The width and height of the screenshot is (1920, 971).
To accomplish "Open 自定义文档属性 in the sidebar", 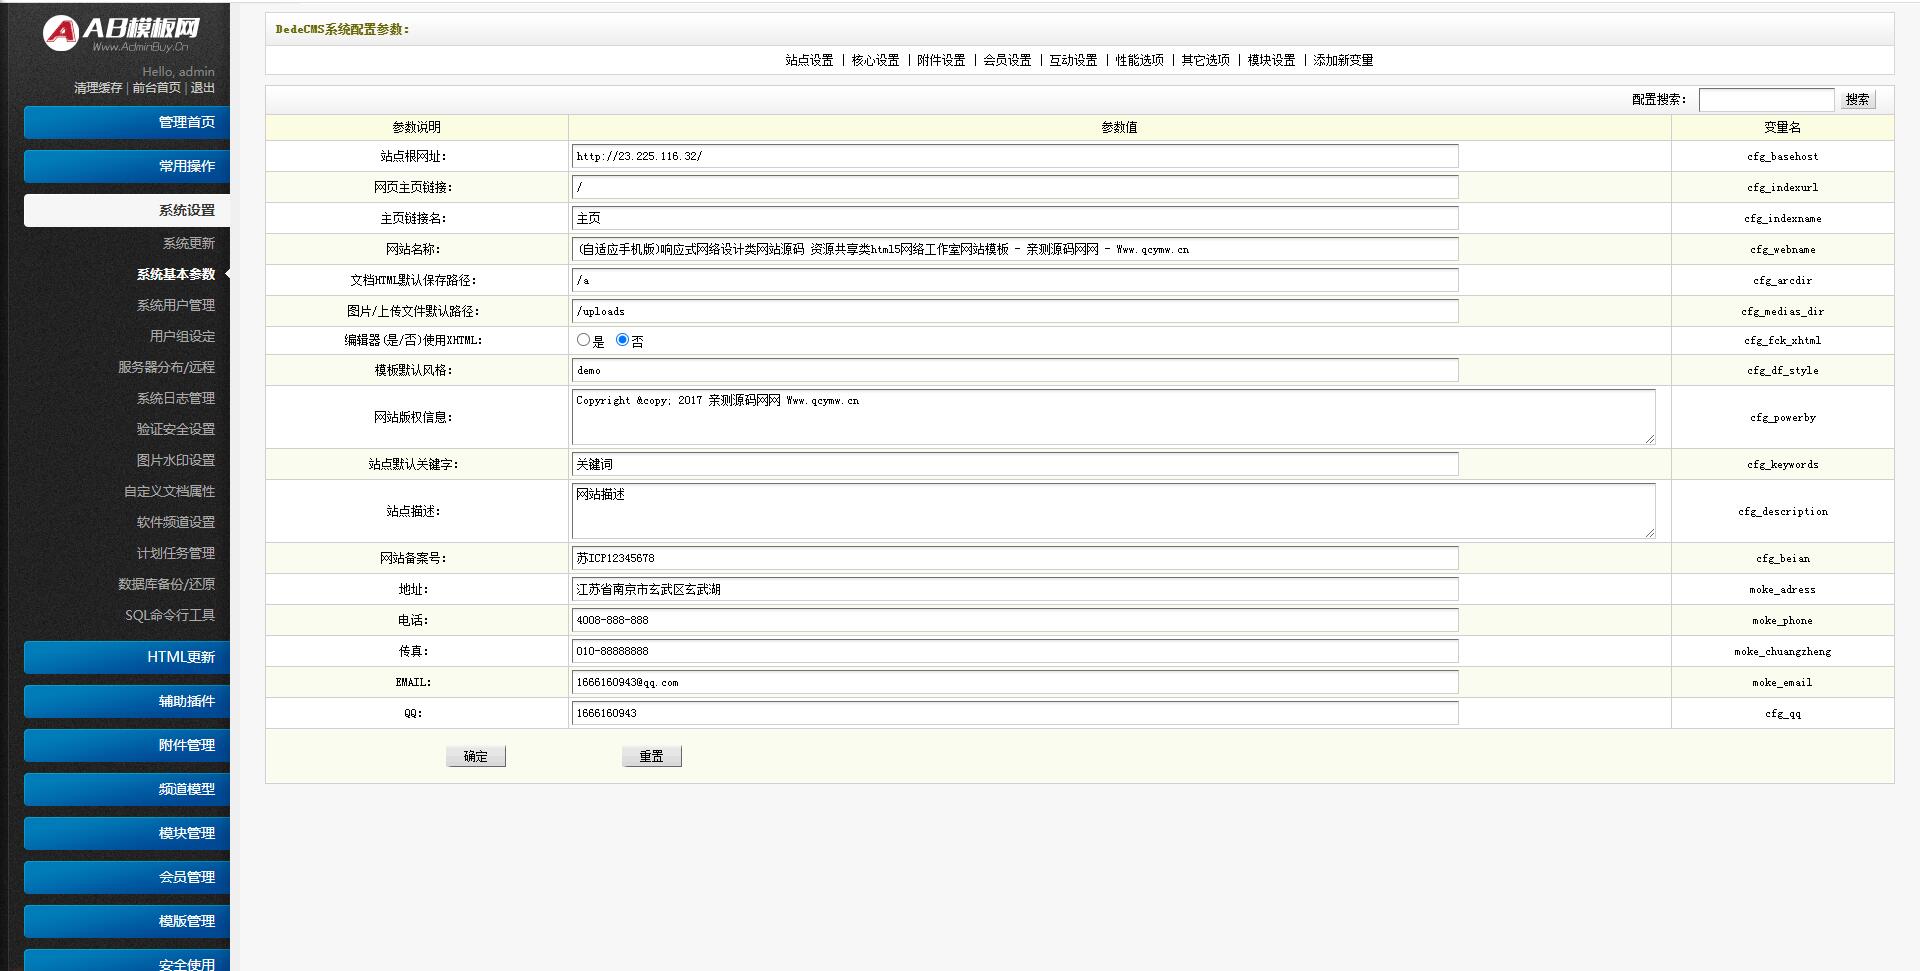I will [x=169, y=491].
